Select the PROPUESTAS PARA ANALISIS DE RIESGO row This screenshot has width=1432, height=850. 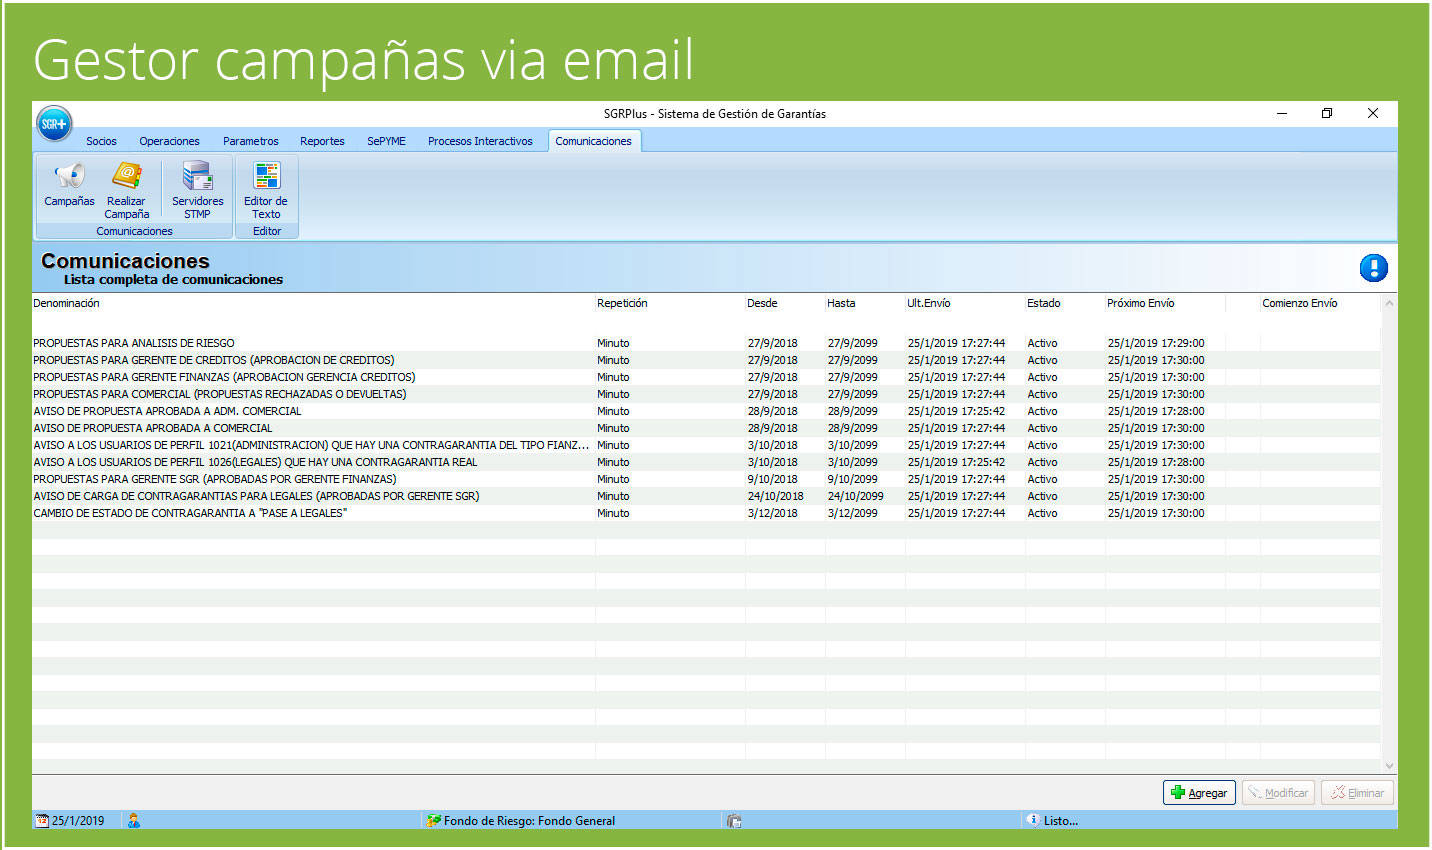(x=133, y=343)
